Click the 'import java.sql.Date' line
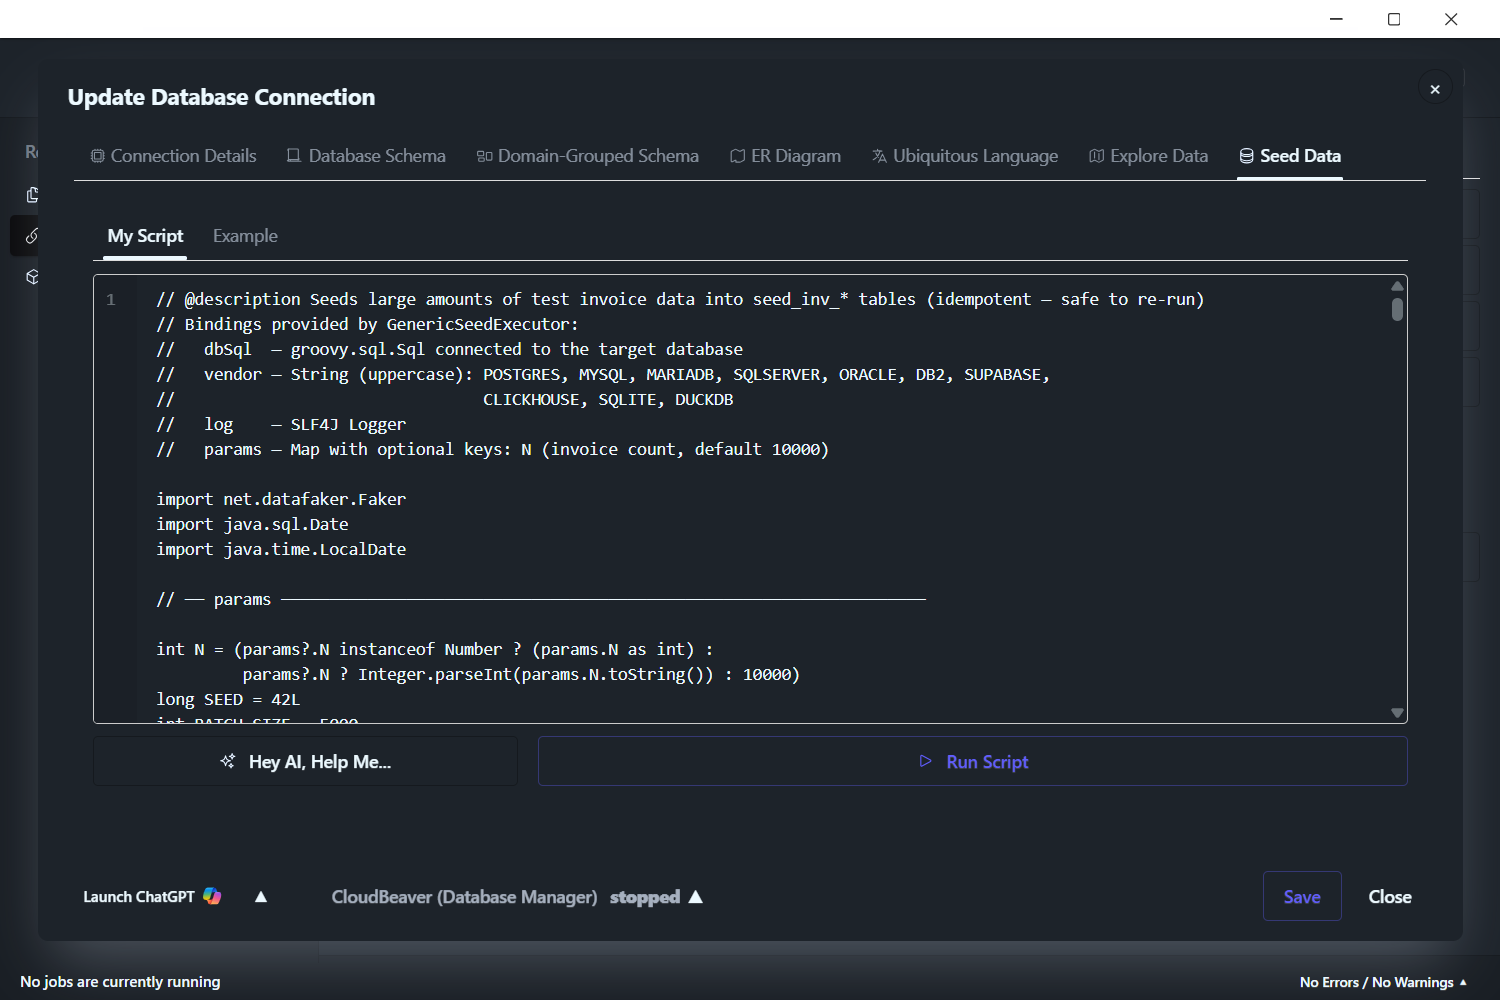1500x1000 pixels. coord(252,524)
